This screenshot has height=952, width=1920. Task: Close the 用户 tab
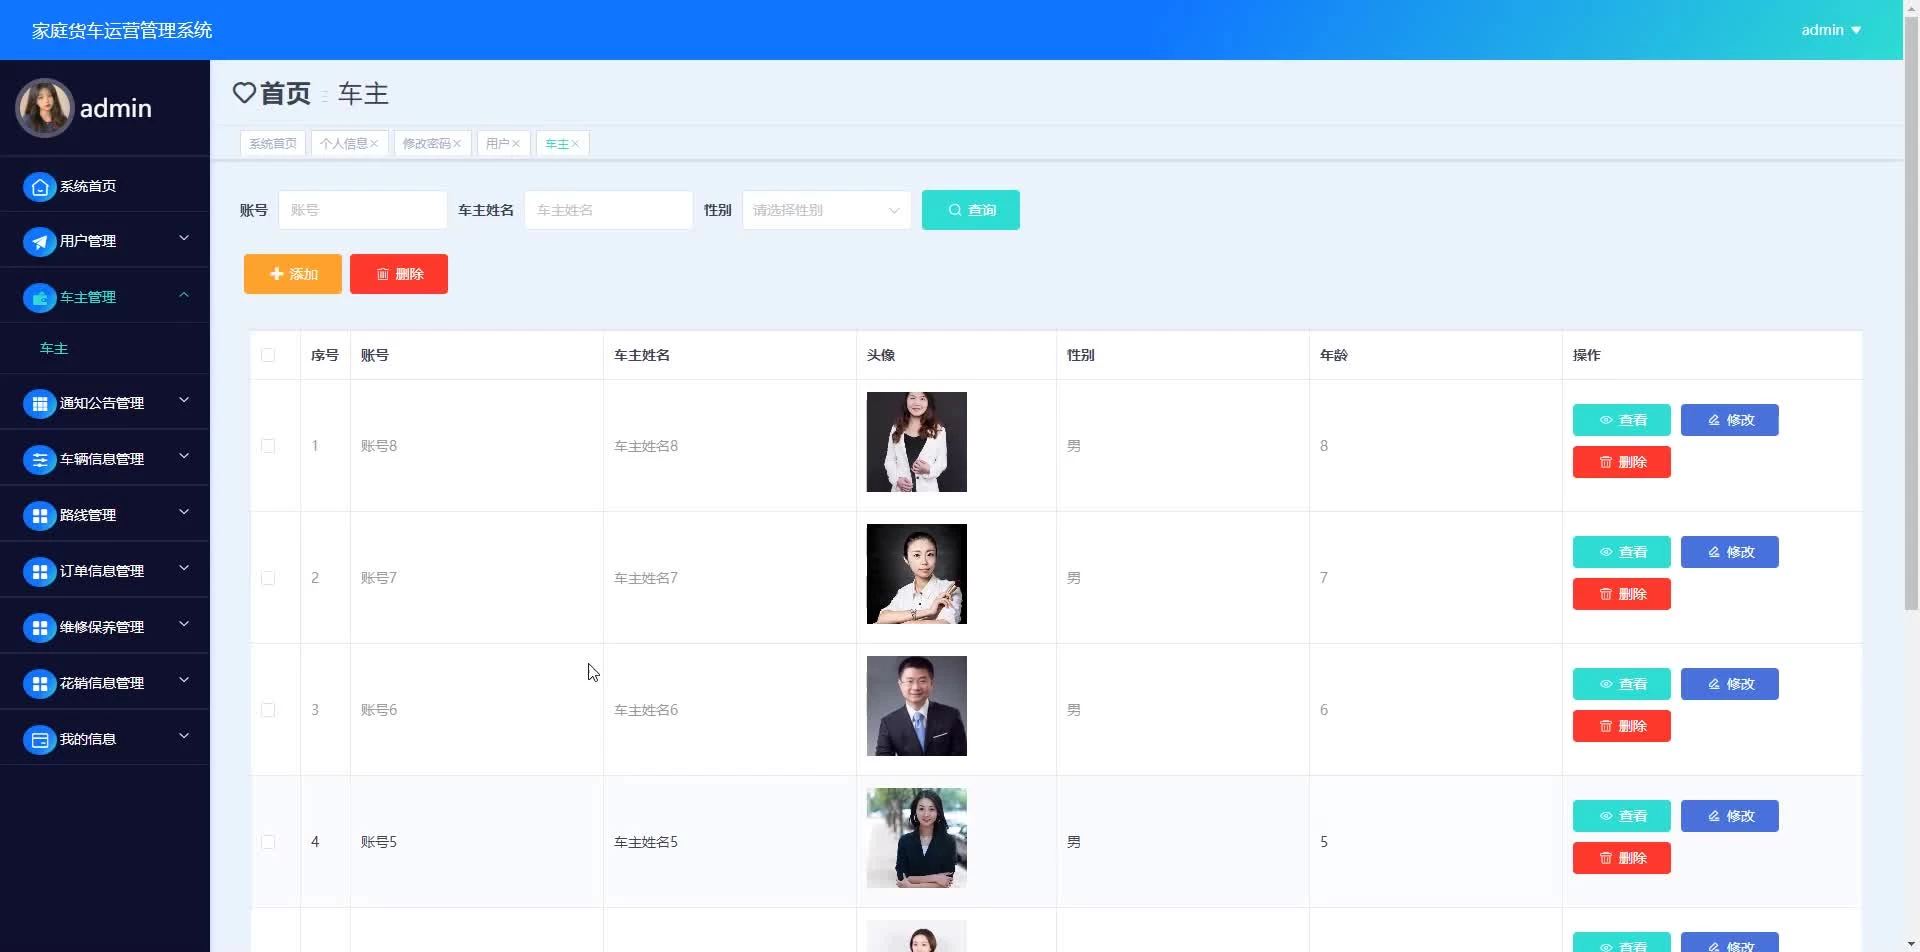point(516,144)
